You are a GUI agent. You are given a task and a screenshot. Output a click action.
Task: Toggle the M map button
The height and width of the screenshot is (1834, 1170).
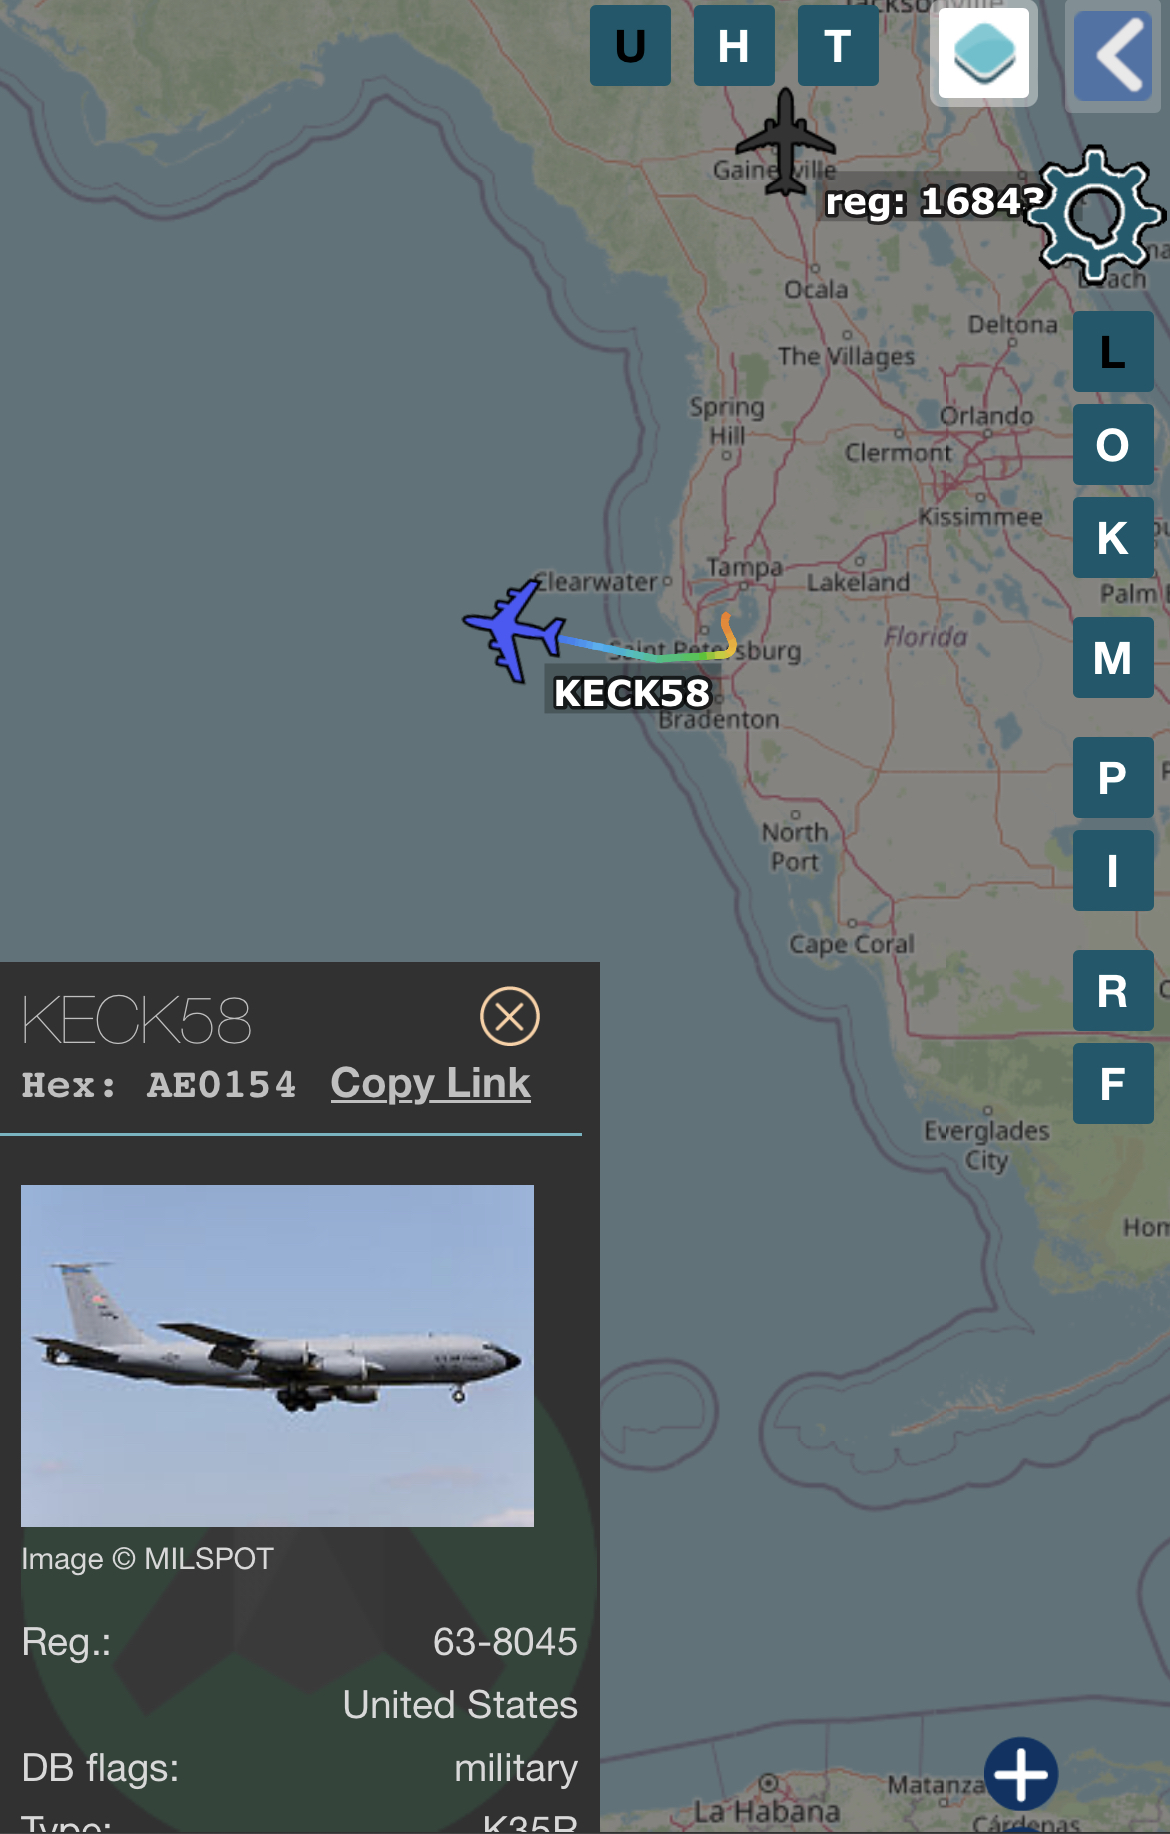1113,657
